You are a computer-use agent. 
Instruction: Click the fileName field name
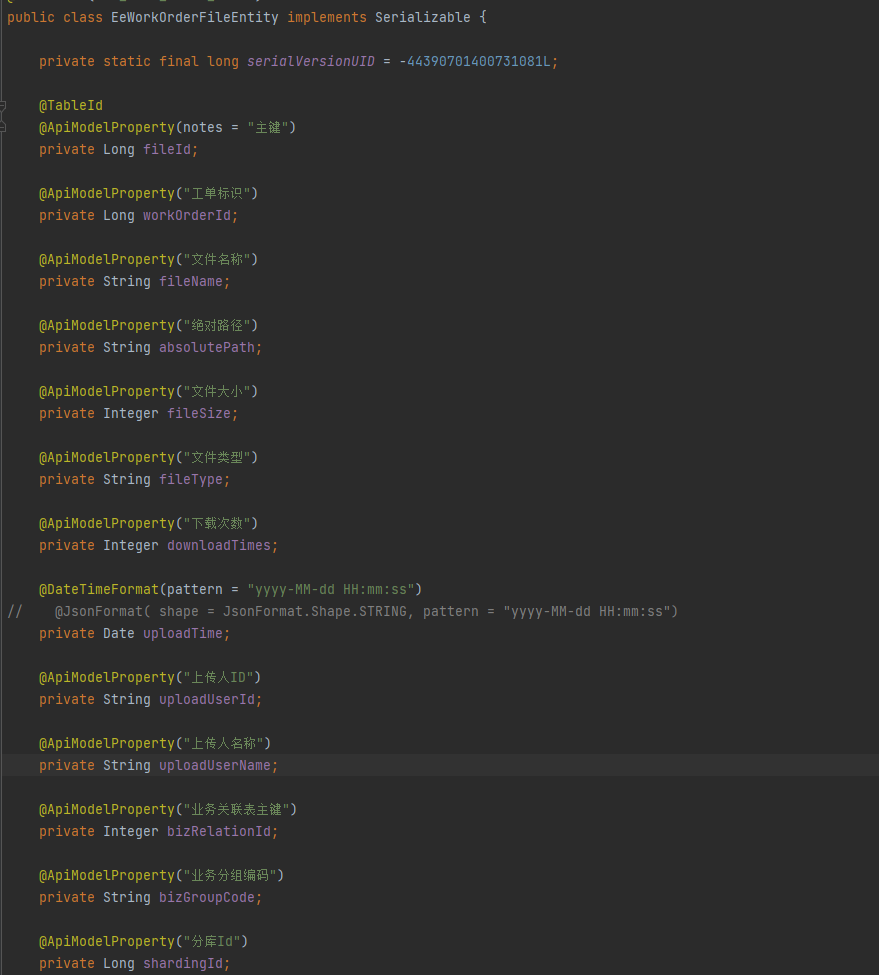(191, 282)
